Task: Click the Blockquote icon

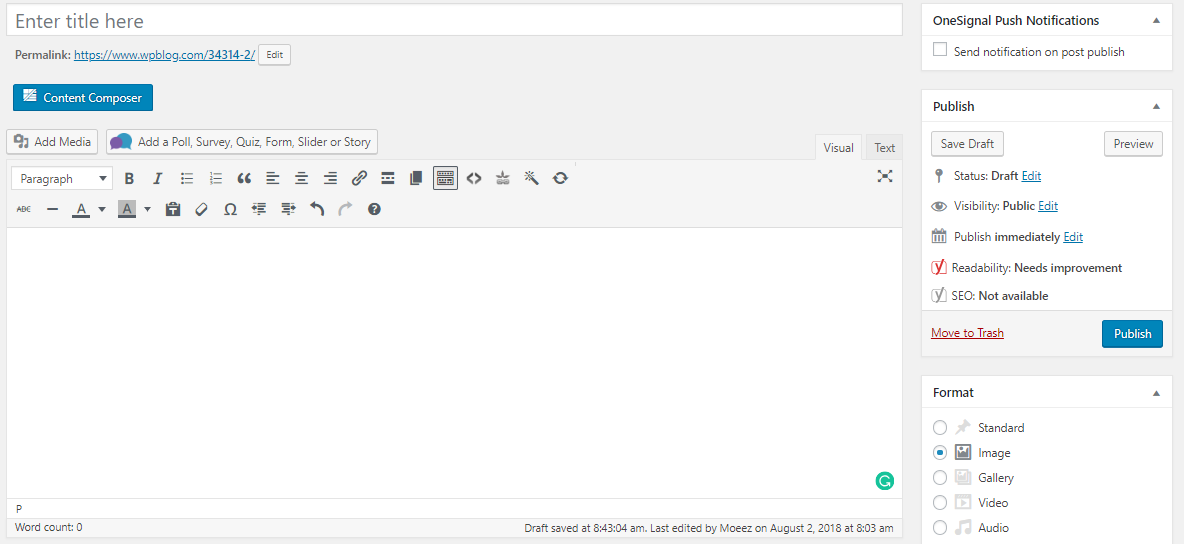Action: tap(244, 179)
